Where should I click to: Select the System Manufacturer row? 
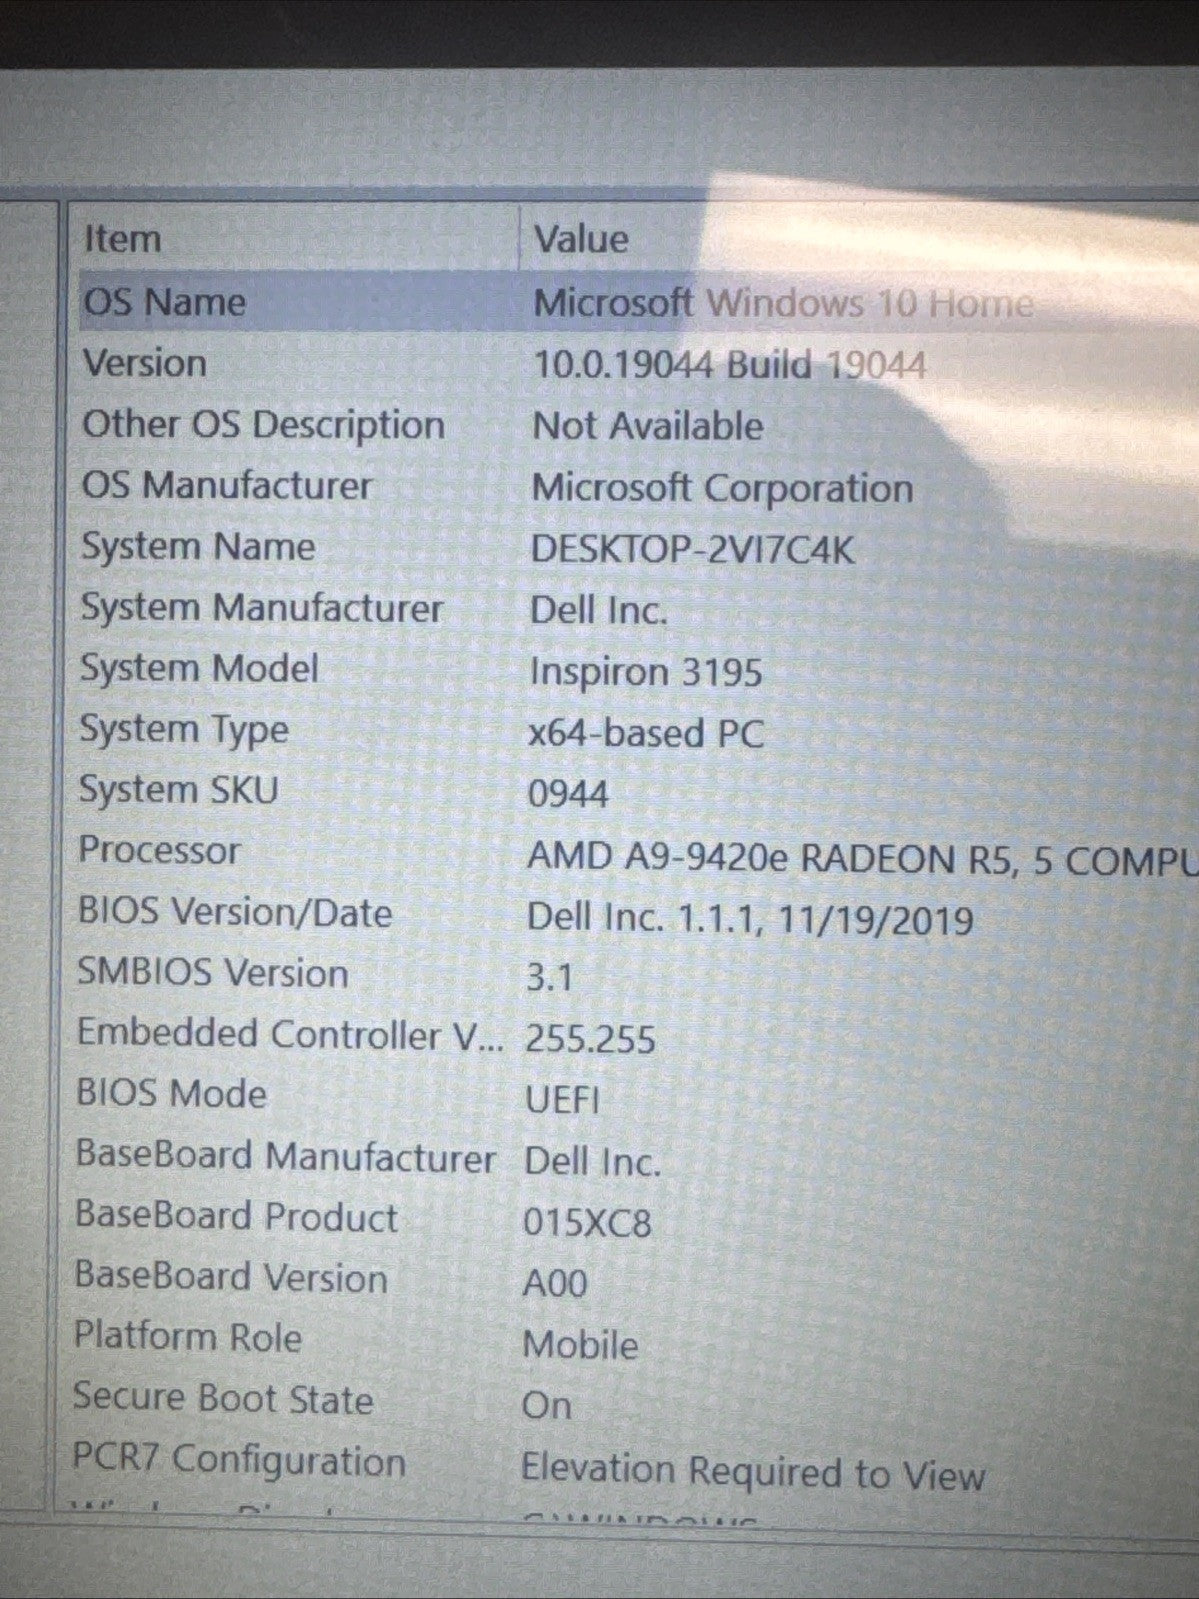click(261, 608)
